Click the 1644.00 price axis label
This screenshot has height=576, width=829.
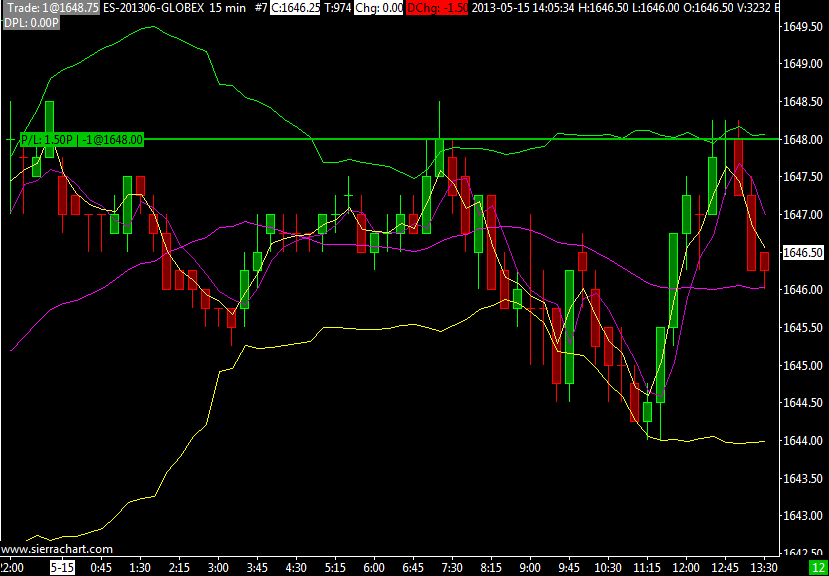pyautogui.click(x=804, y=441)
